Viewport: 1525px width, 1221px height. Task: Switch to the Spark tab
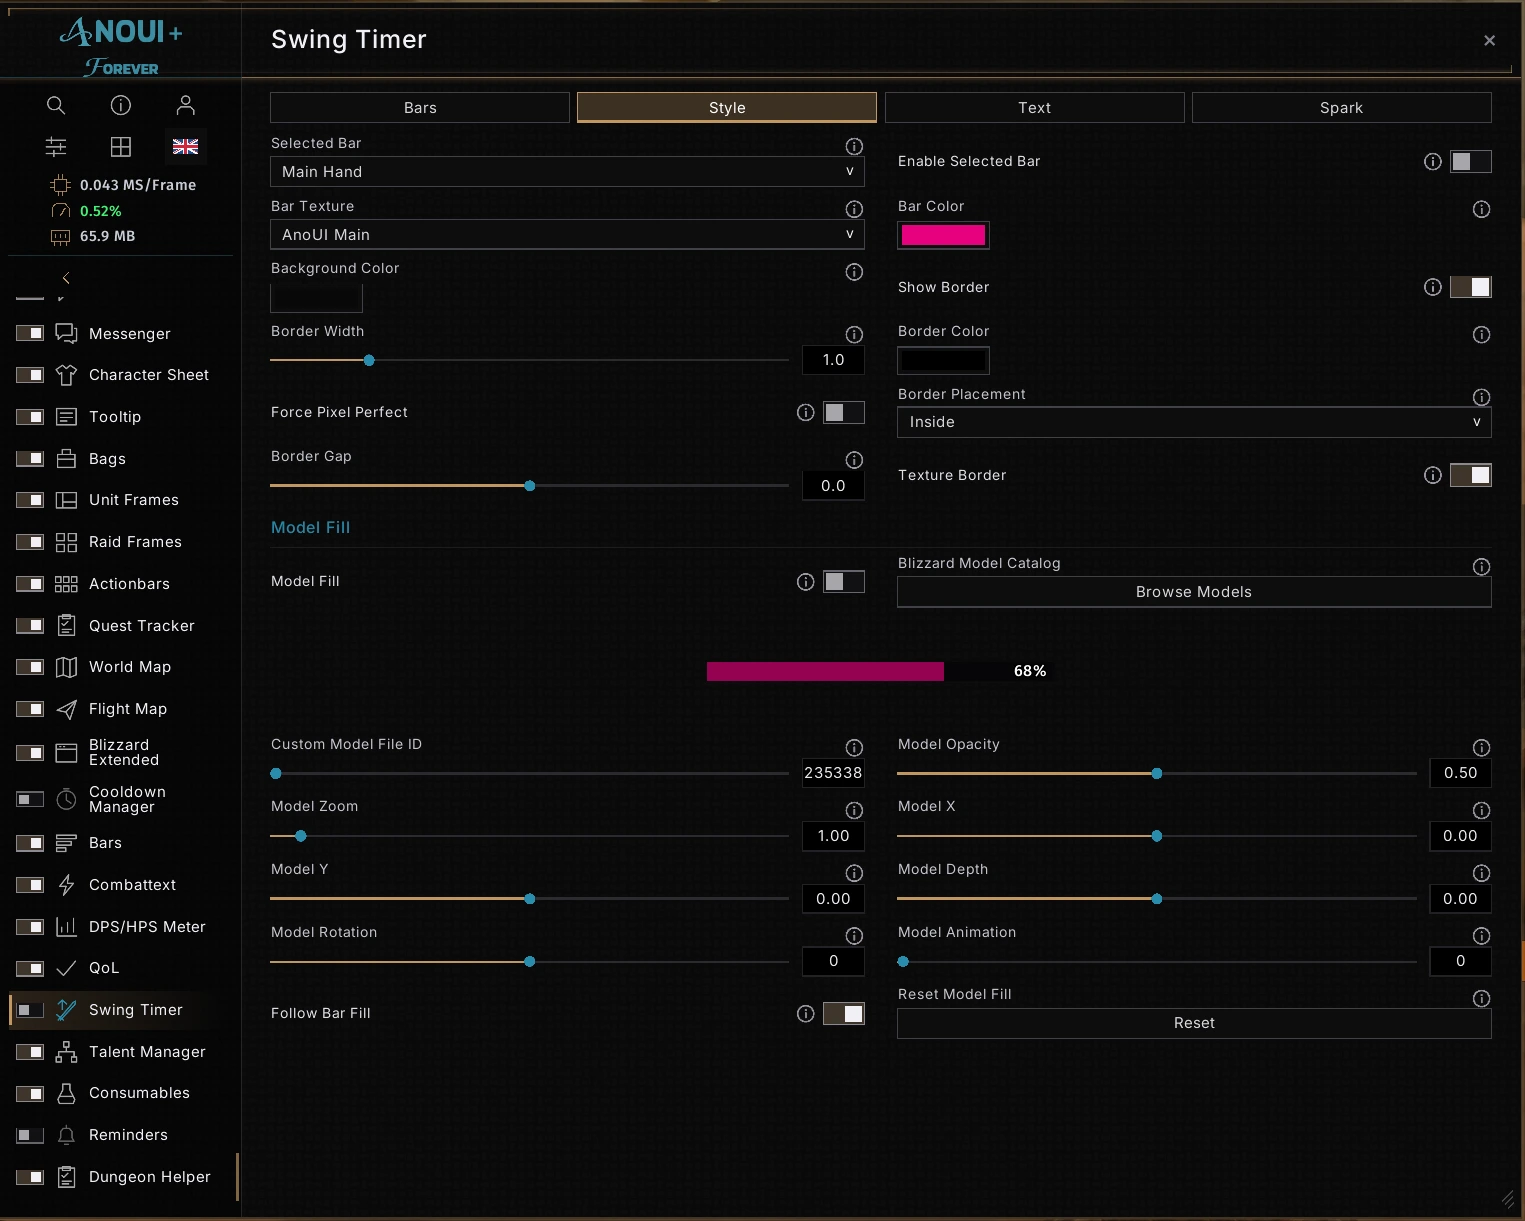pyautogui.click(x=1341, y=108)
